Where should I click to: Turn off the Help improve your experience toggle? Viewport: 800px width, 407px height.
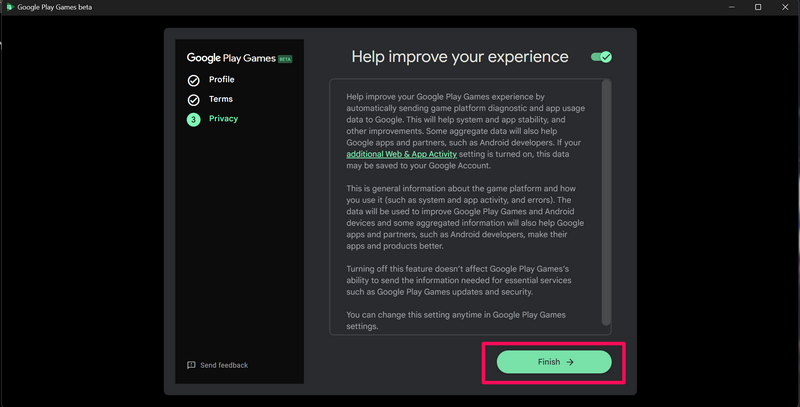(x=602, y=57)
